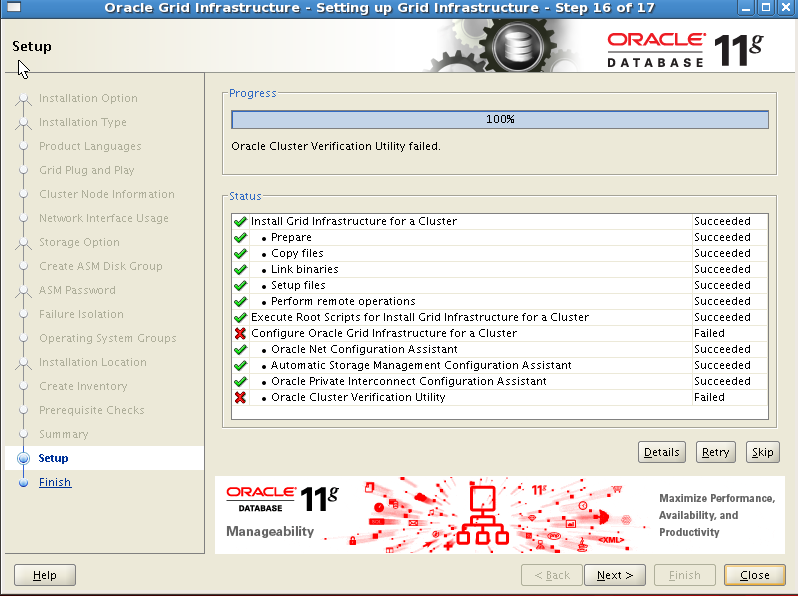Screen dimensions: 798x596
Task: Click green check beside Automatic Storage Management Assistant
Action: pos(240,365)
